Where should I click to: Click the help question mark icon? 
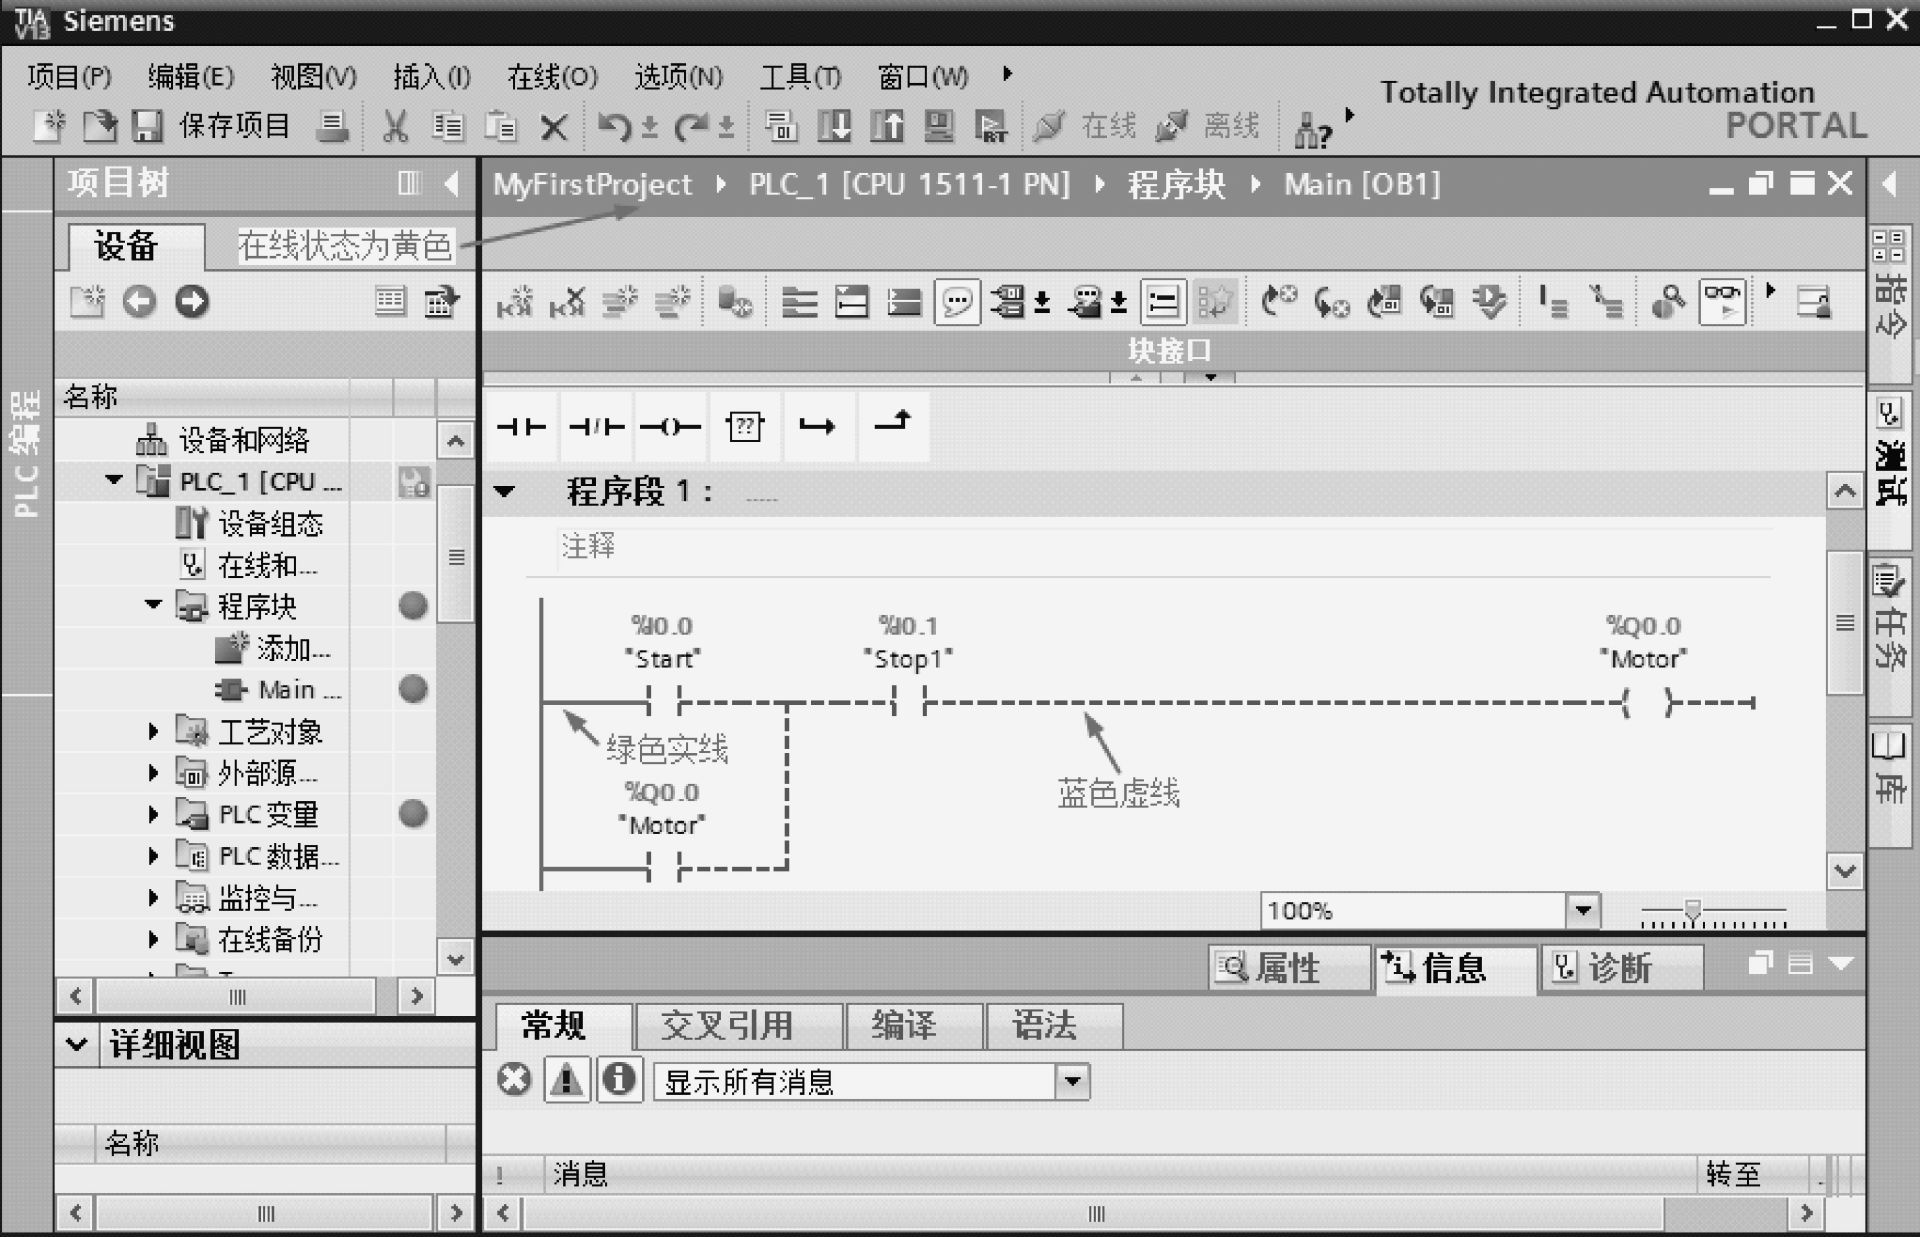(1313, 129)
